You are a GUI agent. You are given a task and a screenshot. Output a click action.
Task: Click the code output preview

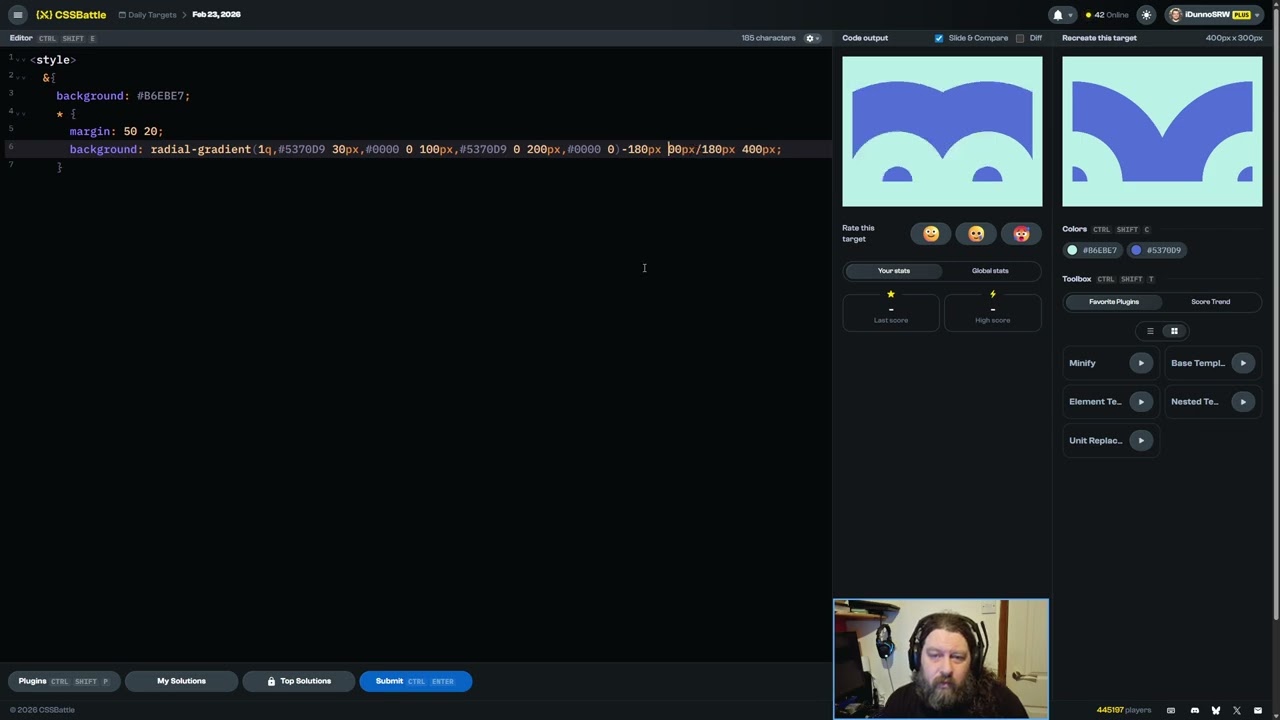(x=942, y=131)
